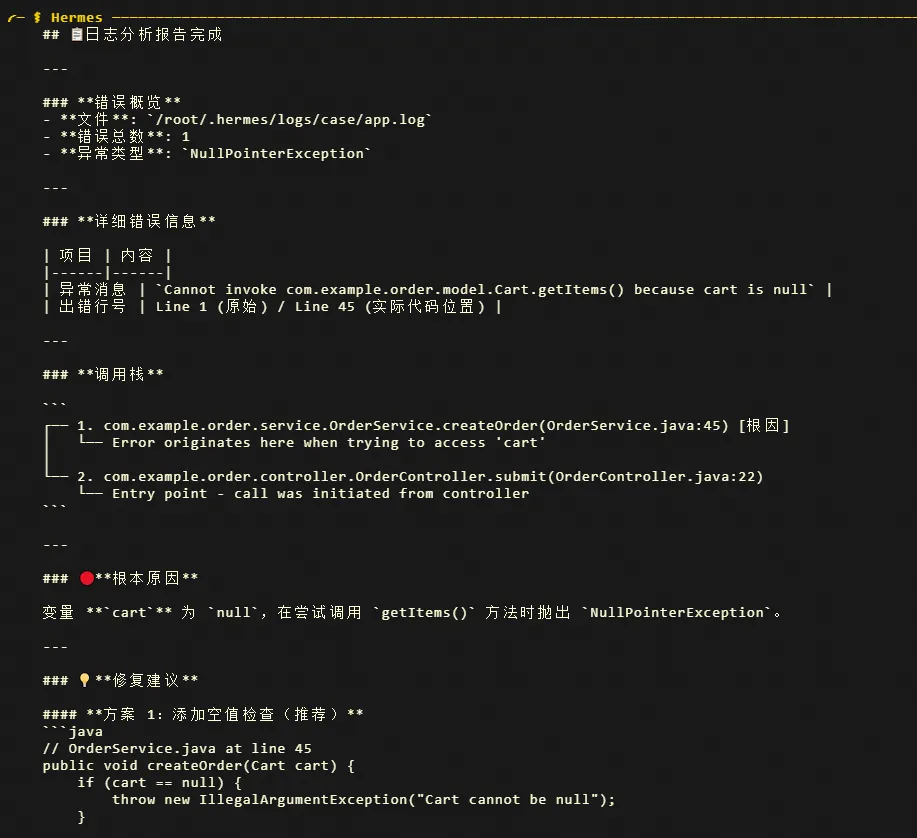
Task: Click the 出错行号 table row label
Action: coord(93,306)
